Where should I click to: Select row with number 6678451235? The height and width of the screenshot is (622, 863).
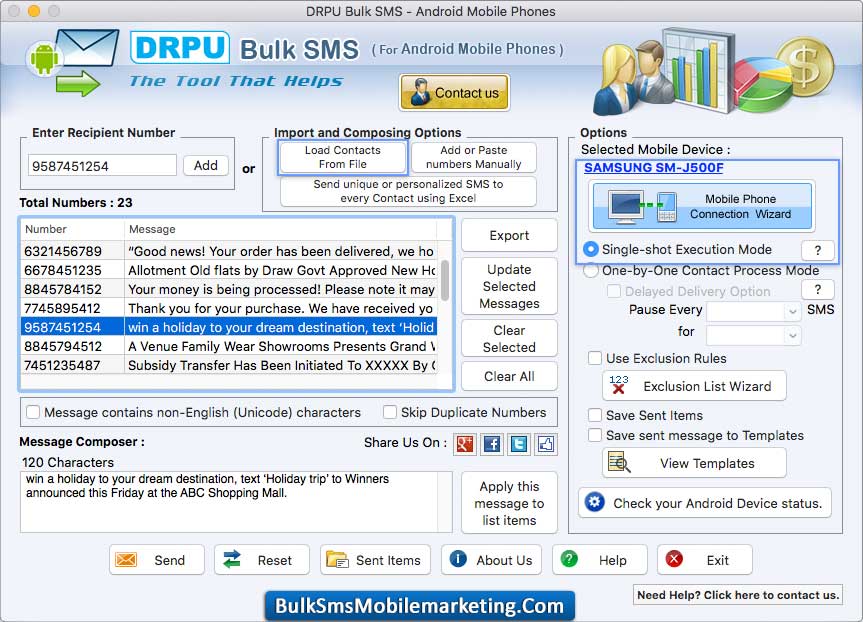click(229, 270)
